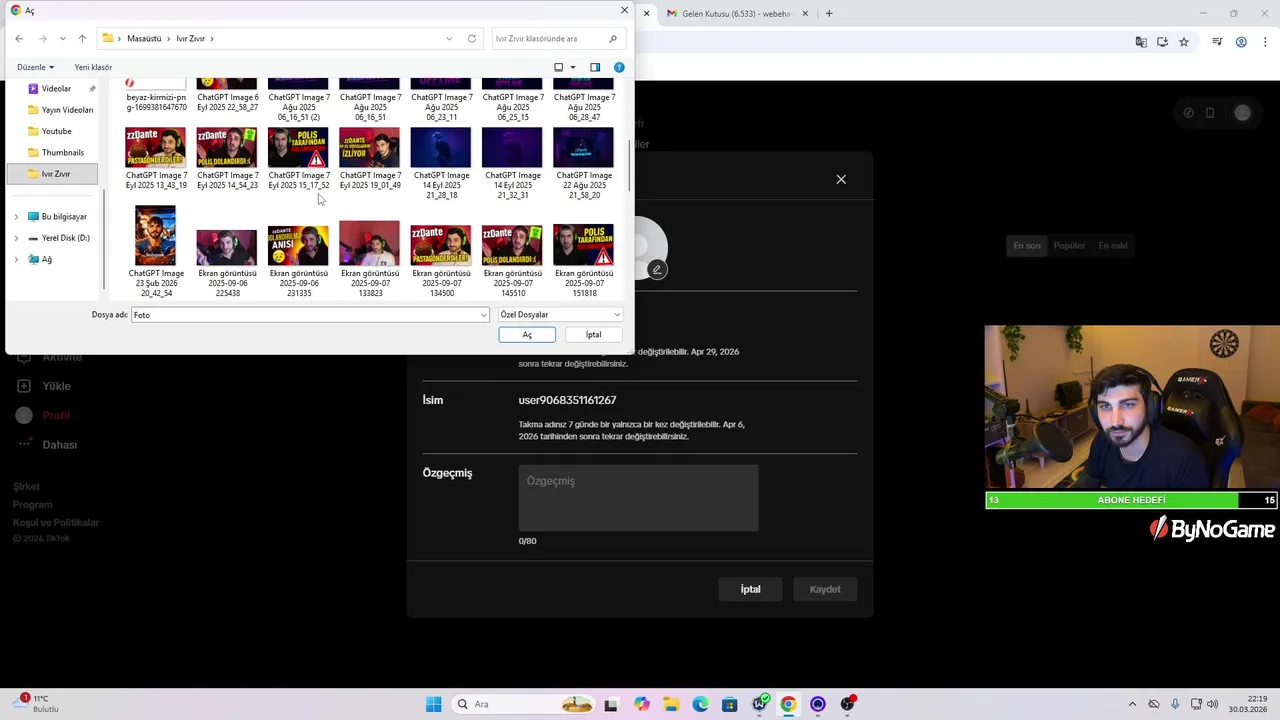Launch Copilot from the taskbar

(641, 704)
